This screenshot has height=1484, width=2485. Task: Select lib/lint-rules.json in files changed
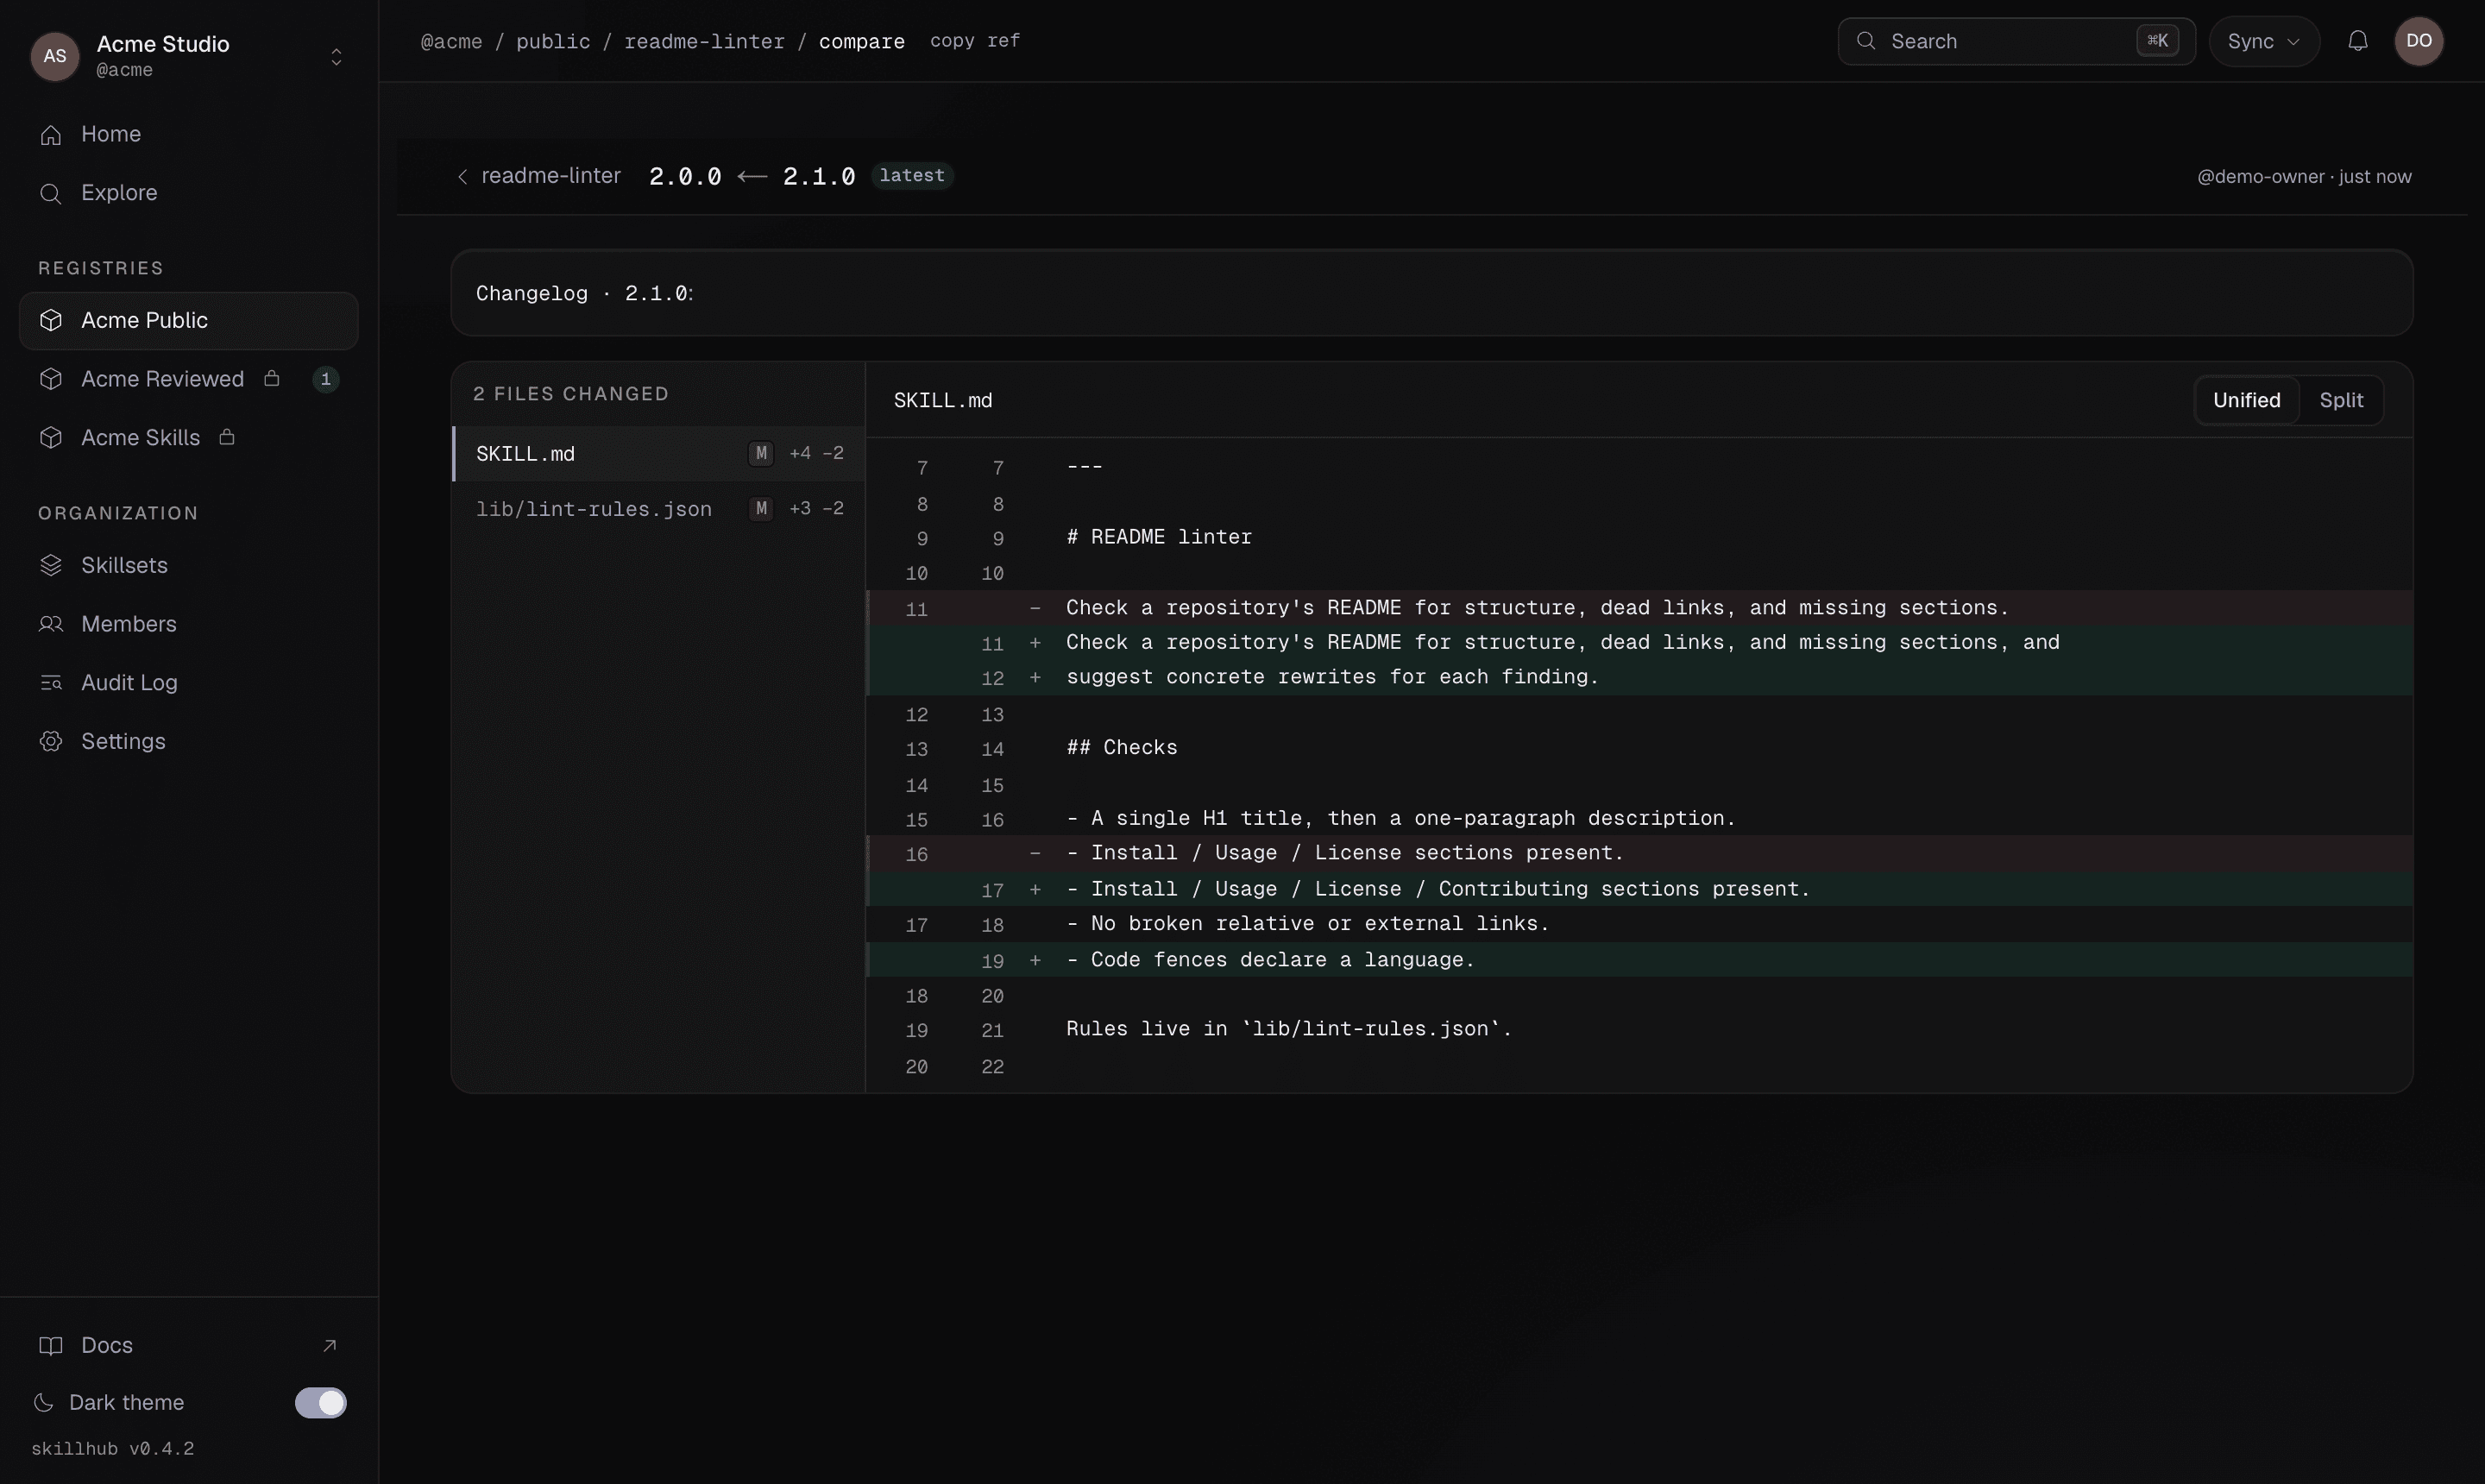659,509
